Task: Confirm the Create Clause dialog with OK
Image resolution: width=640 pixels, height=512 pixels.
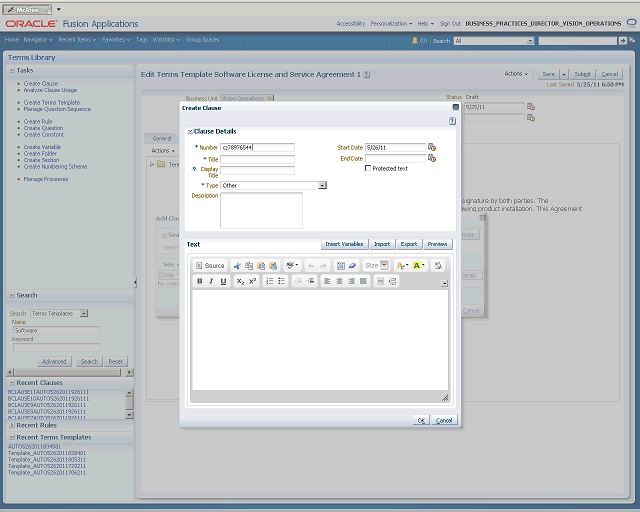Action: (x=421, y=420)
